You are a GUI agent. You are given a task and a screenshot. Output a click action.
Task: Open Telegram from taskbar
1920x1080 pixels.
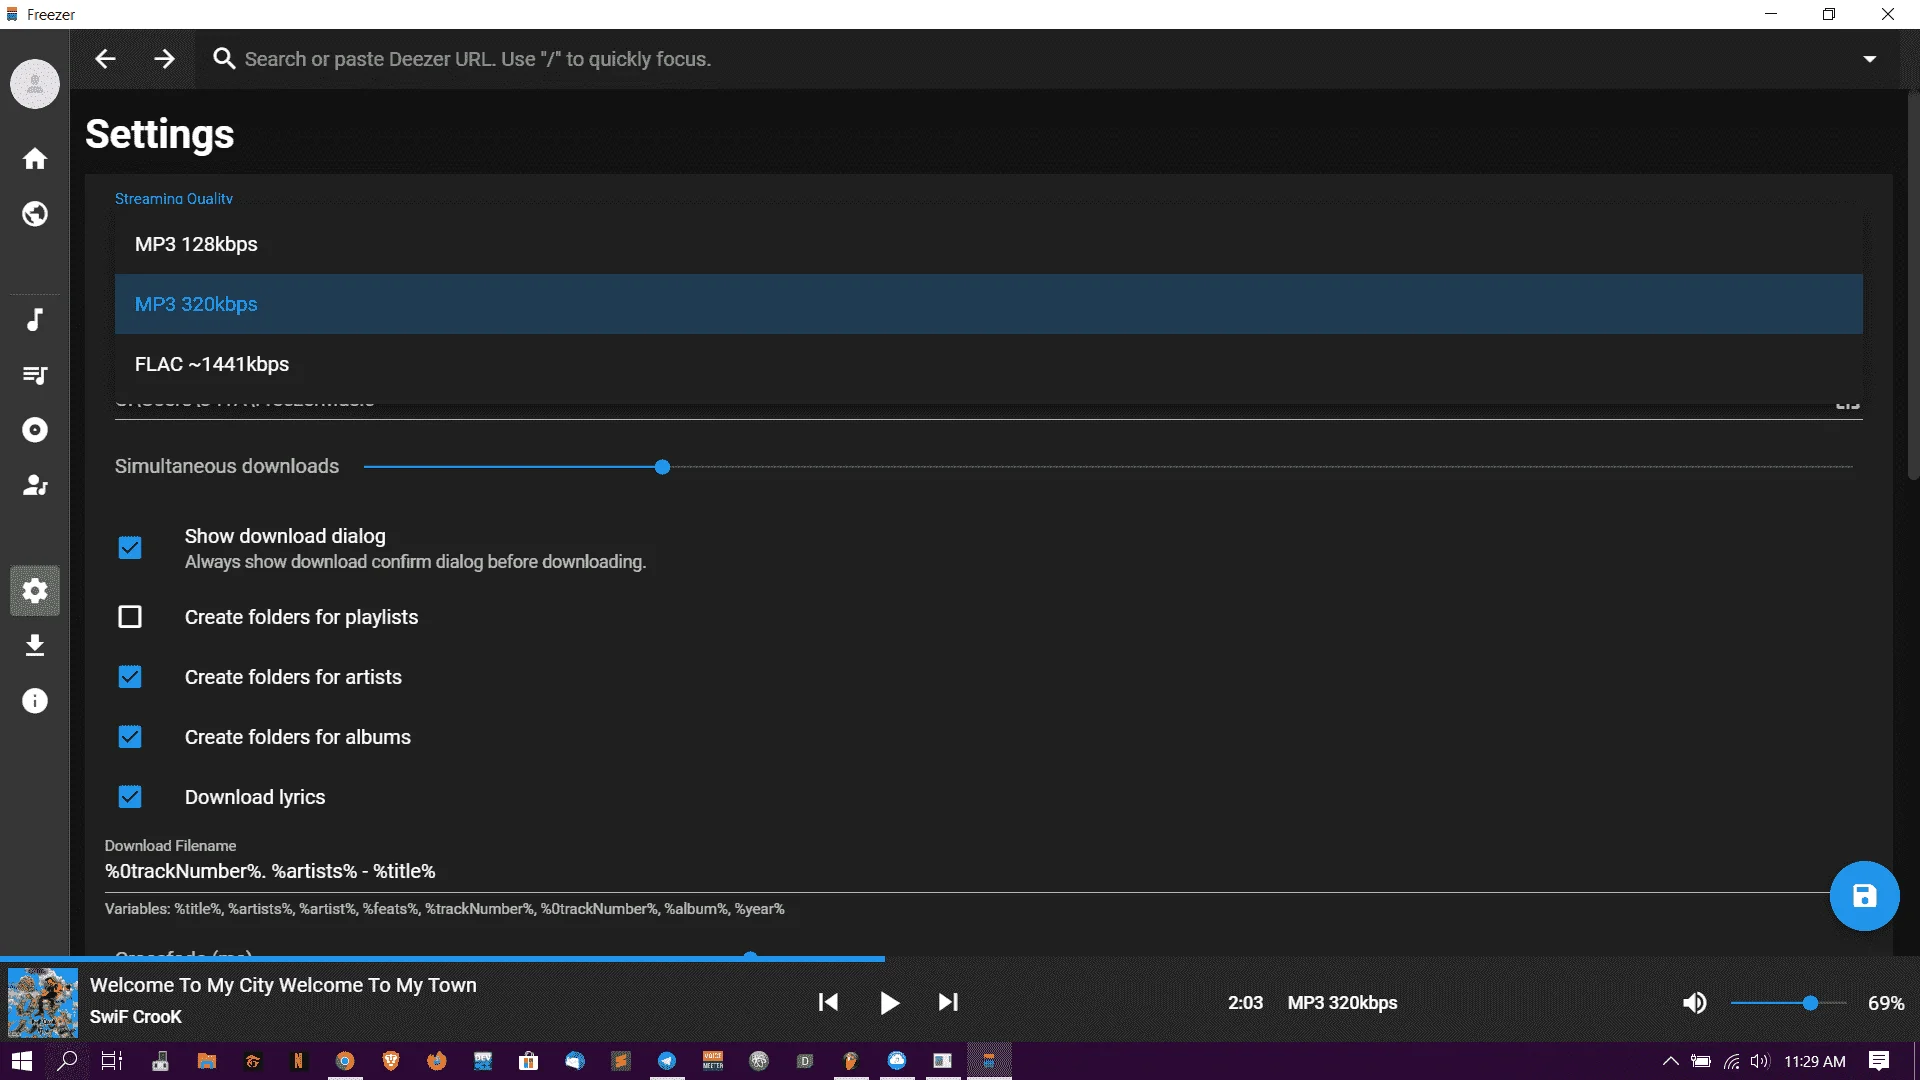pos(667,1061)
